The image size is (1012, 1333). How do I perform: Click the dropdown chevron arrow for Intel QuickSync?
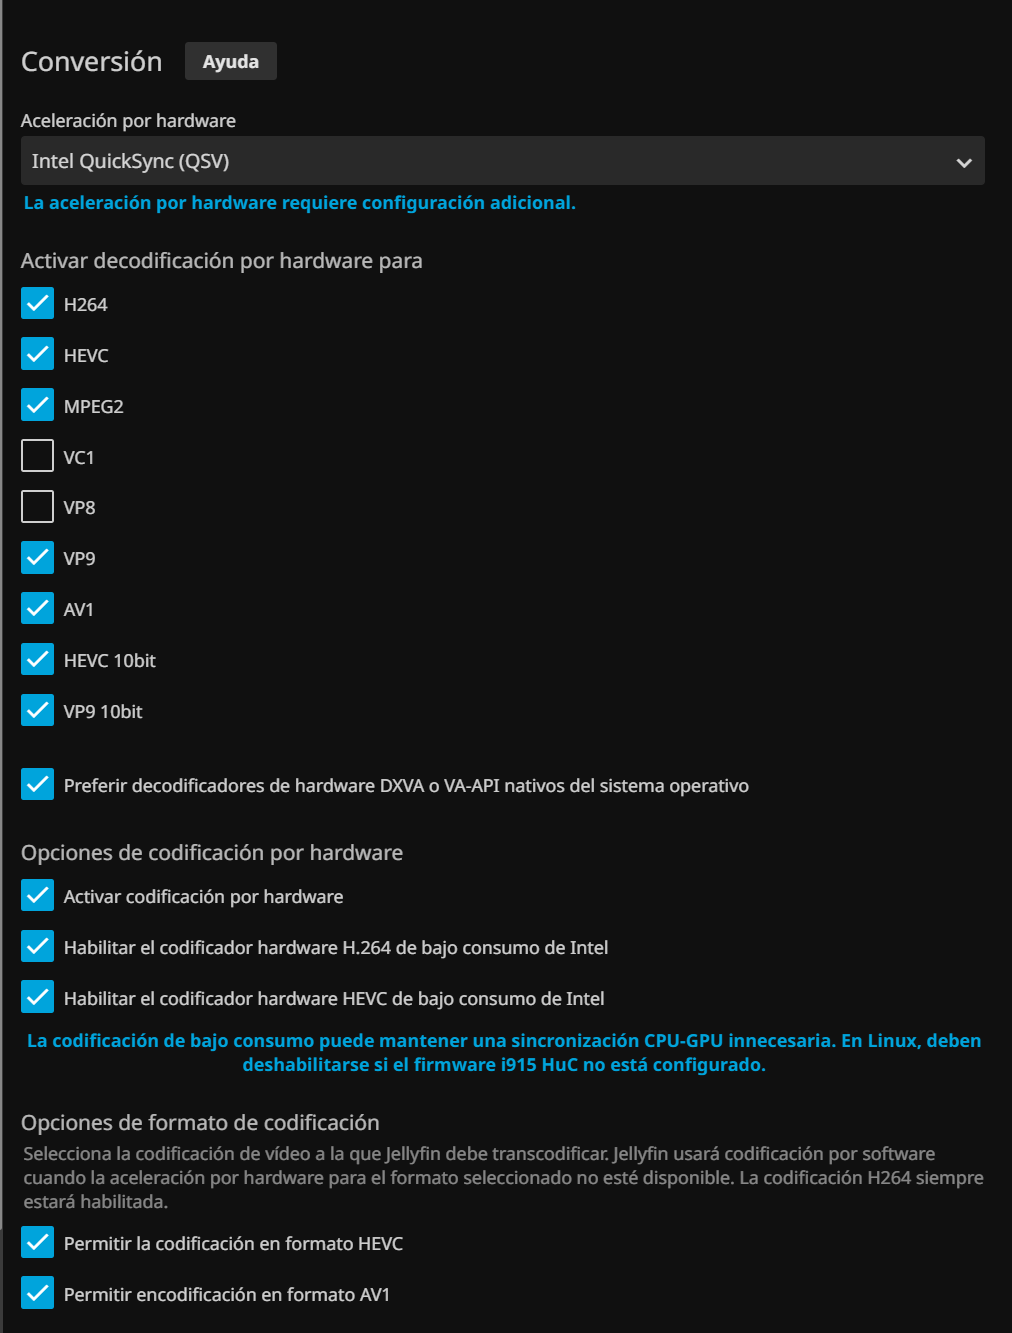pyautogui.click(x=963, y=162)
